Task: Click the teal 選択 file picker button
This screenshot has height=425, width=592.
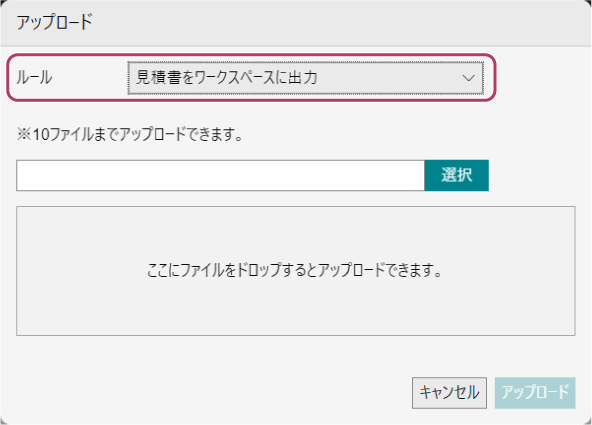Action: pos(456,176)
